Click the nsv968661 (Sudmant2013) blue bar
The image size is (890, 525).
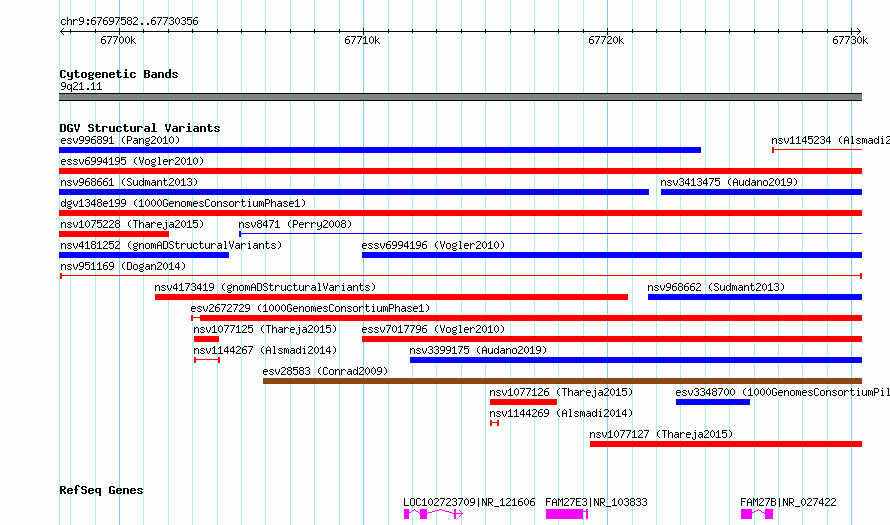(x=354, y=192)
